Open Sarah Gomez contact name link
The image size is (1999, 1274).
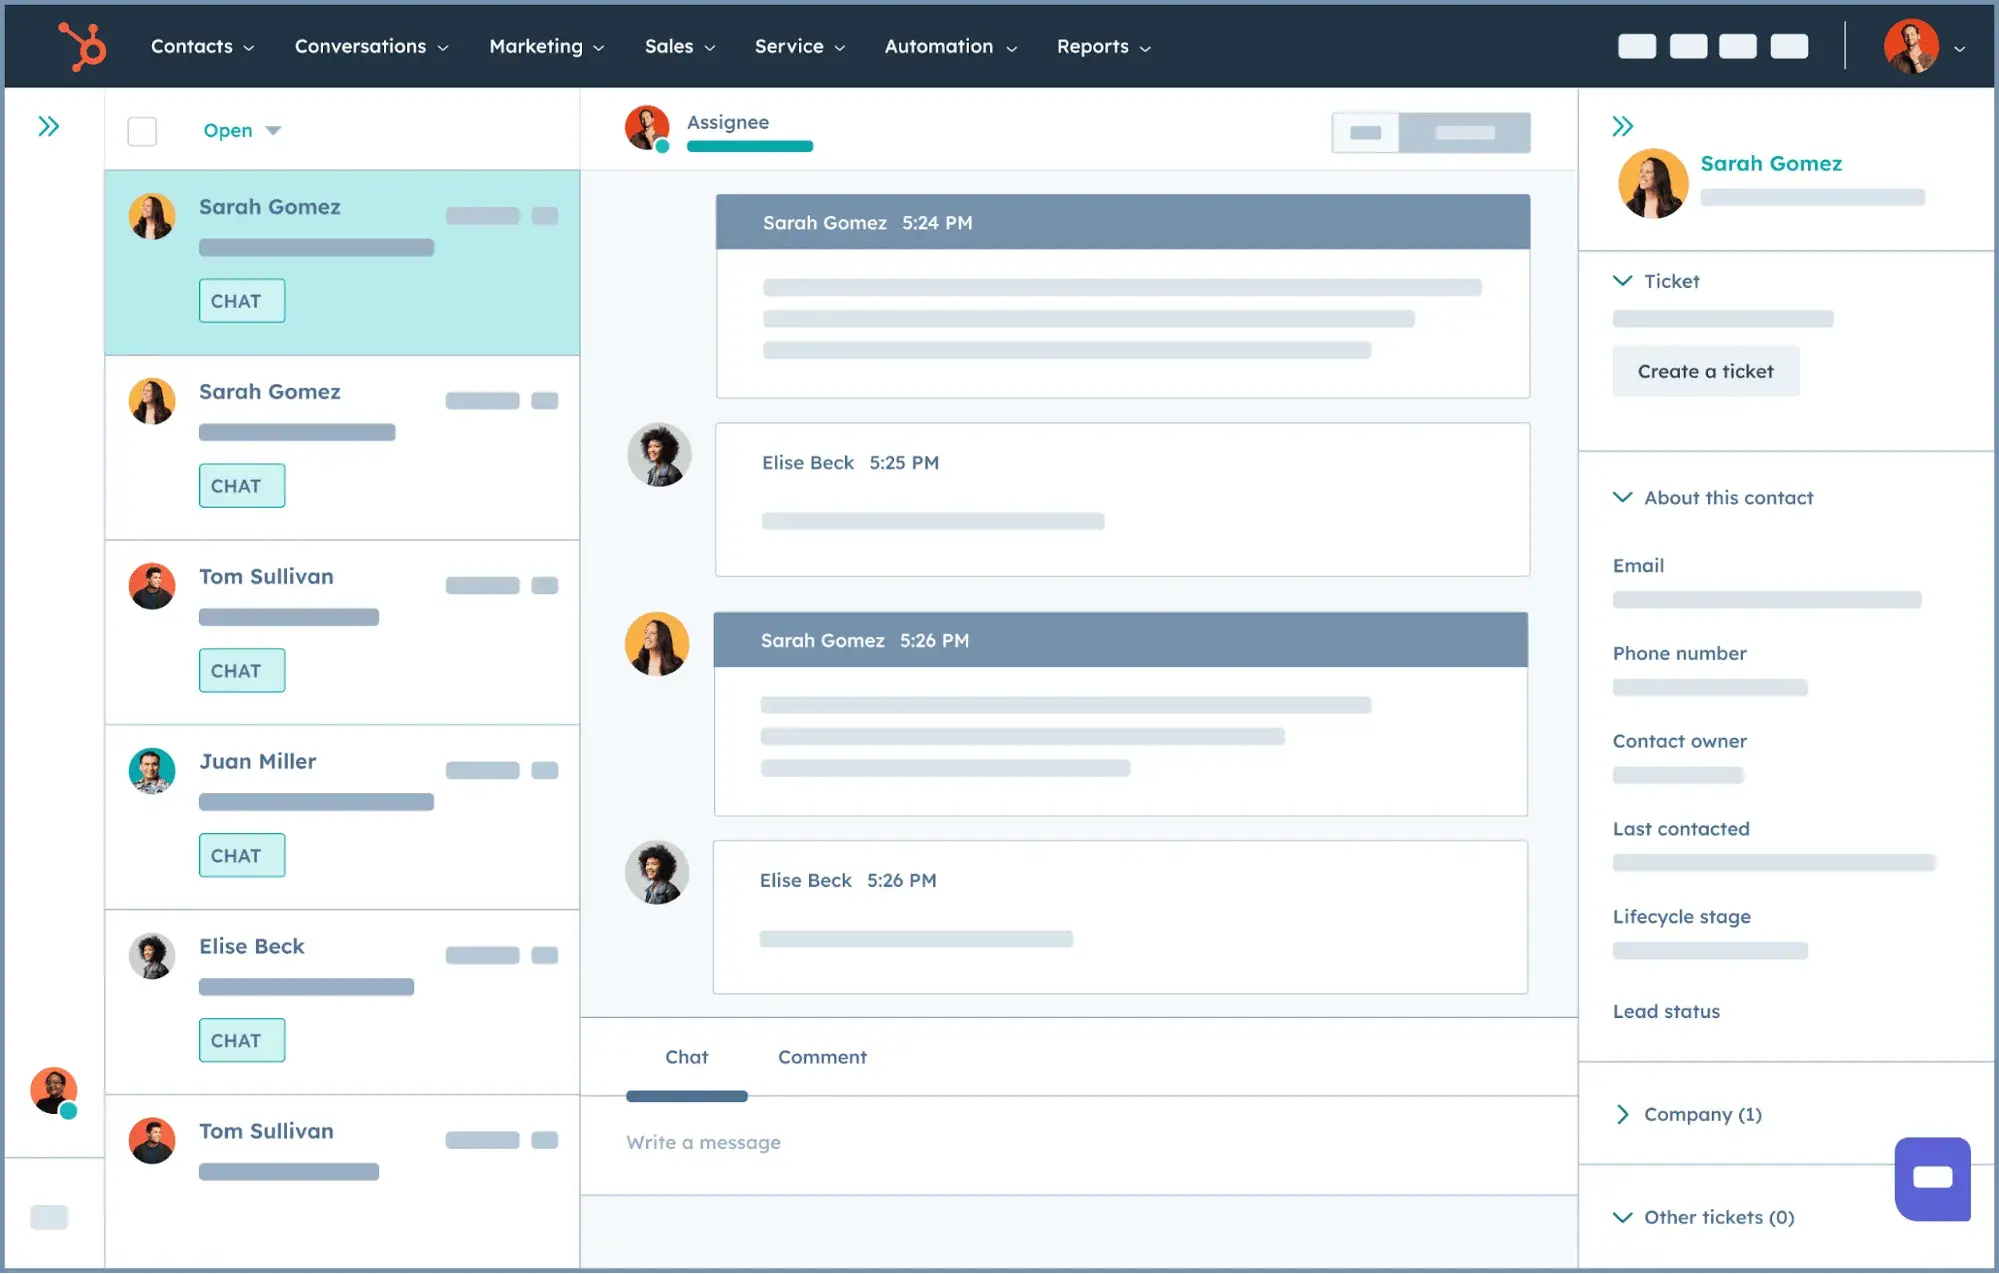coord(1770,163)
